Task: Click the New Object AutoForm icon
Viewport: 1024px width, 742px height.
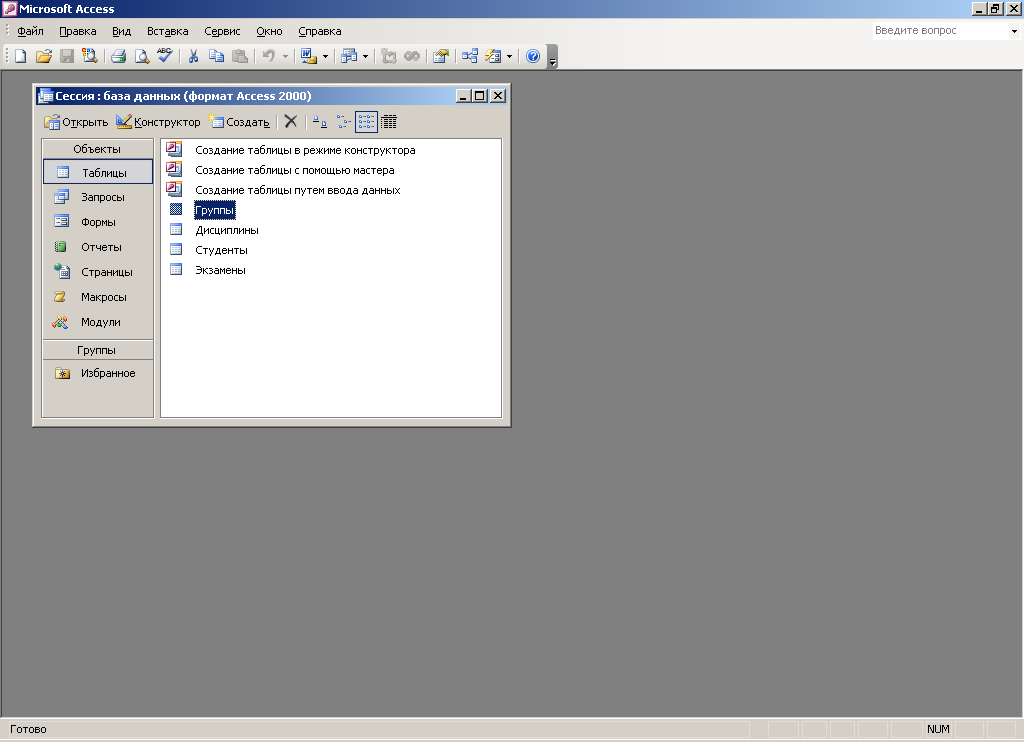Action: pyautogui.click(x=493, y=56)
